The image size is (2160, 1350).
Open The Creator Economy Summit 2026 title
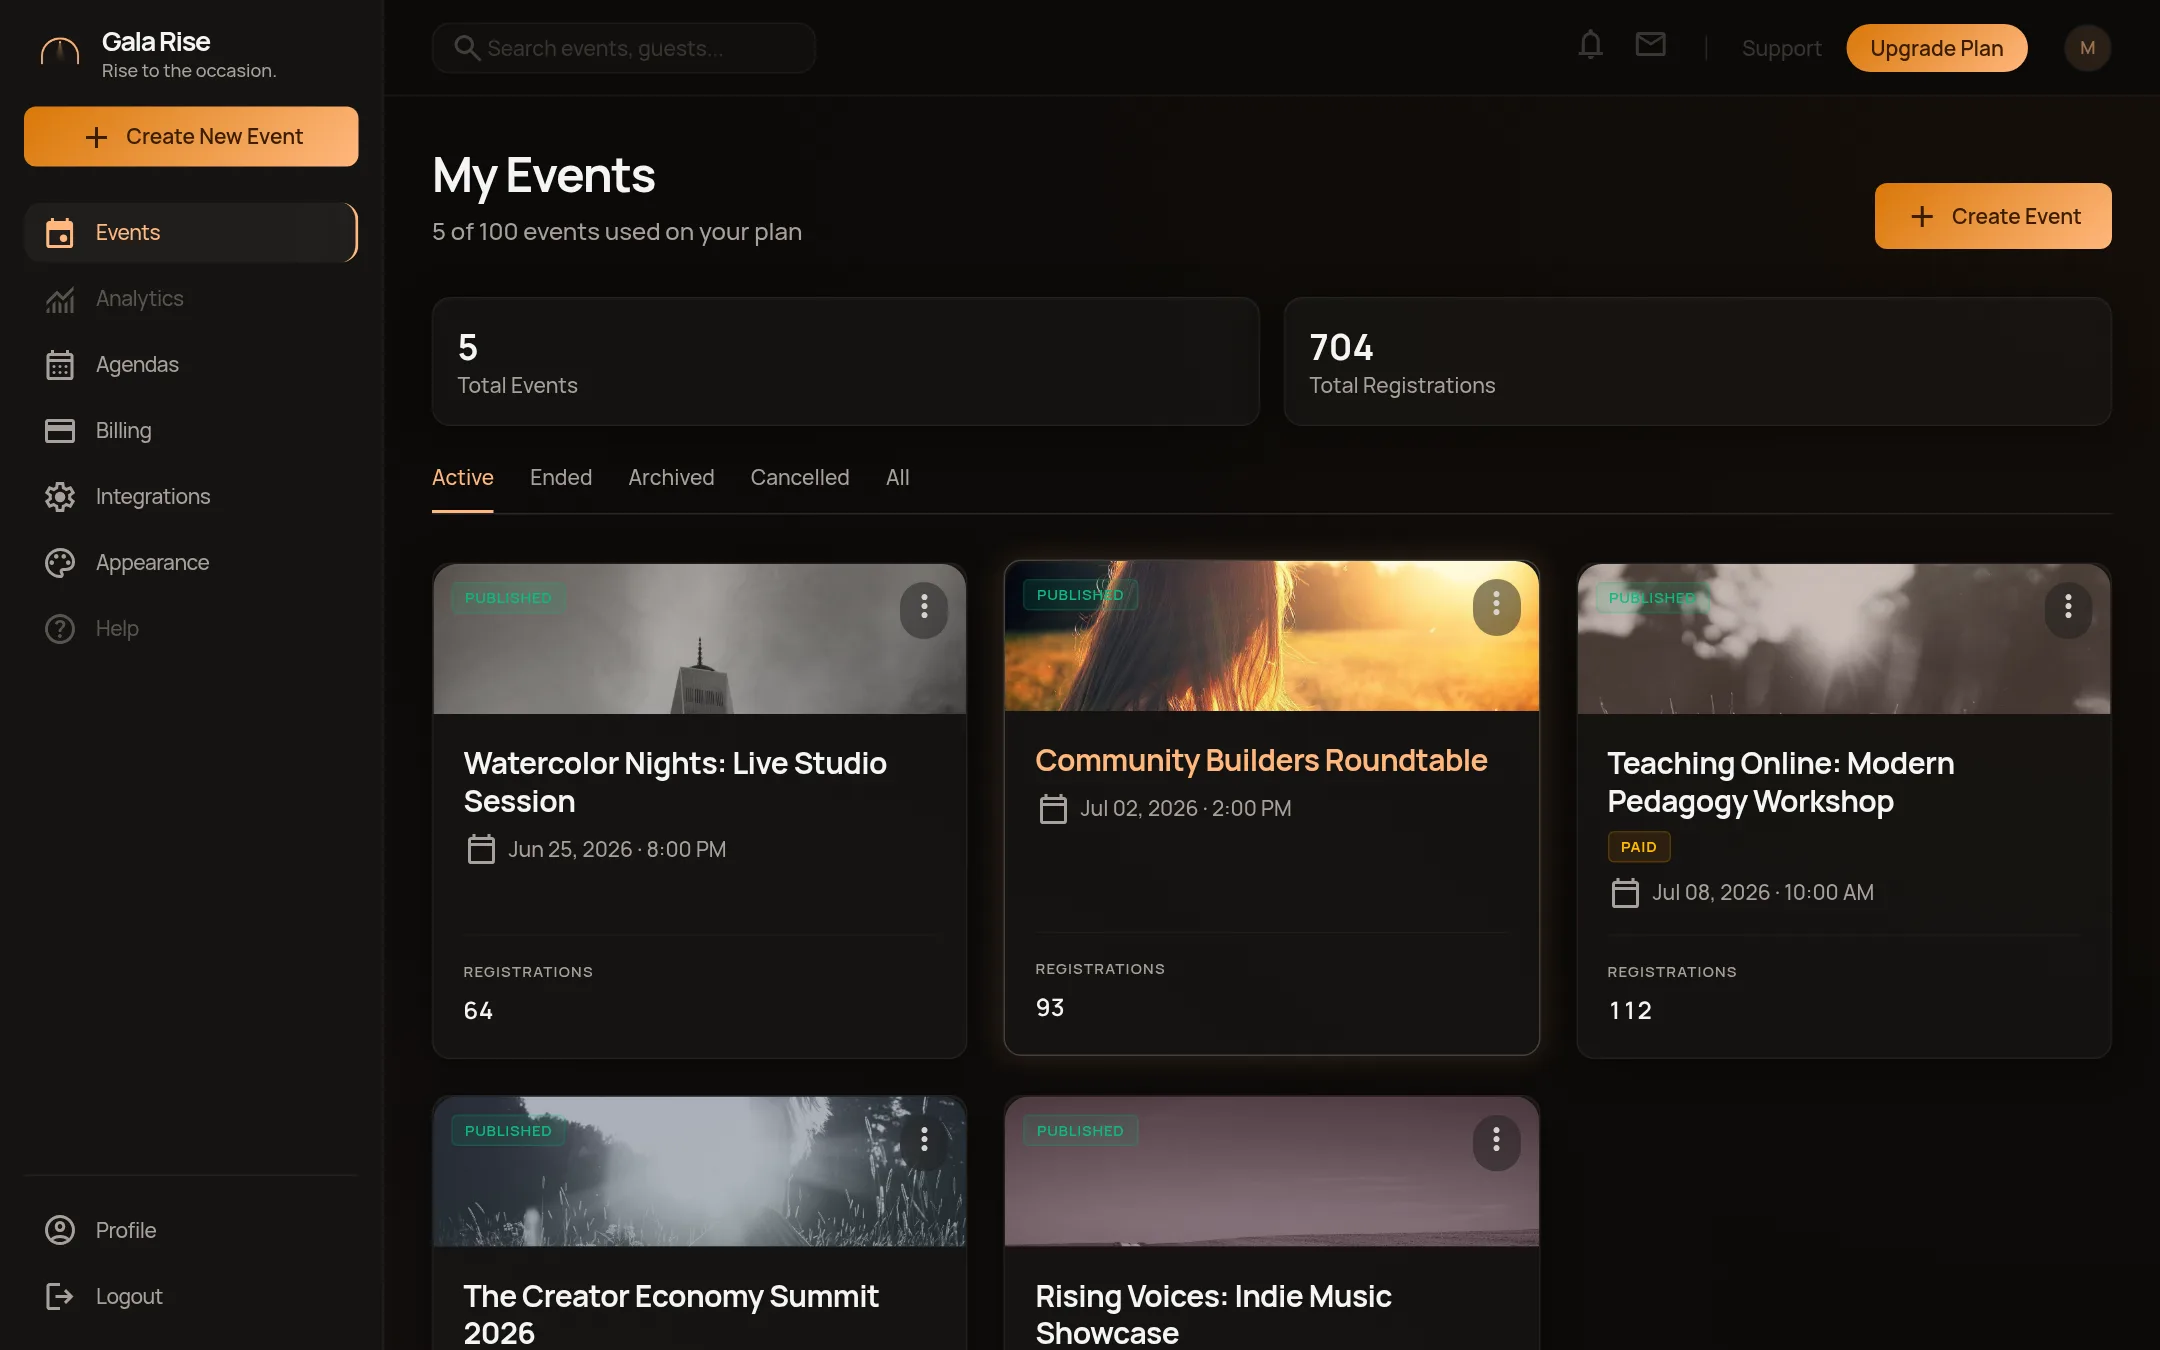point(671,1314)
